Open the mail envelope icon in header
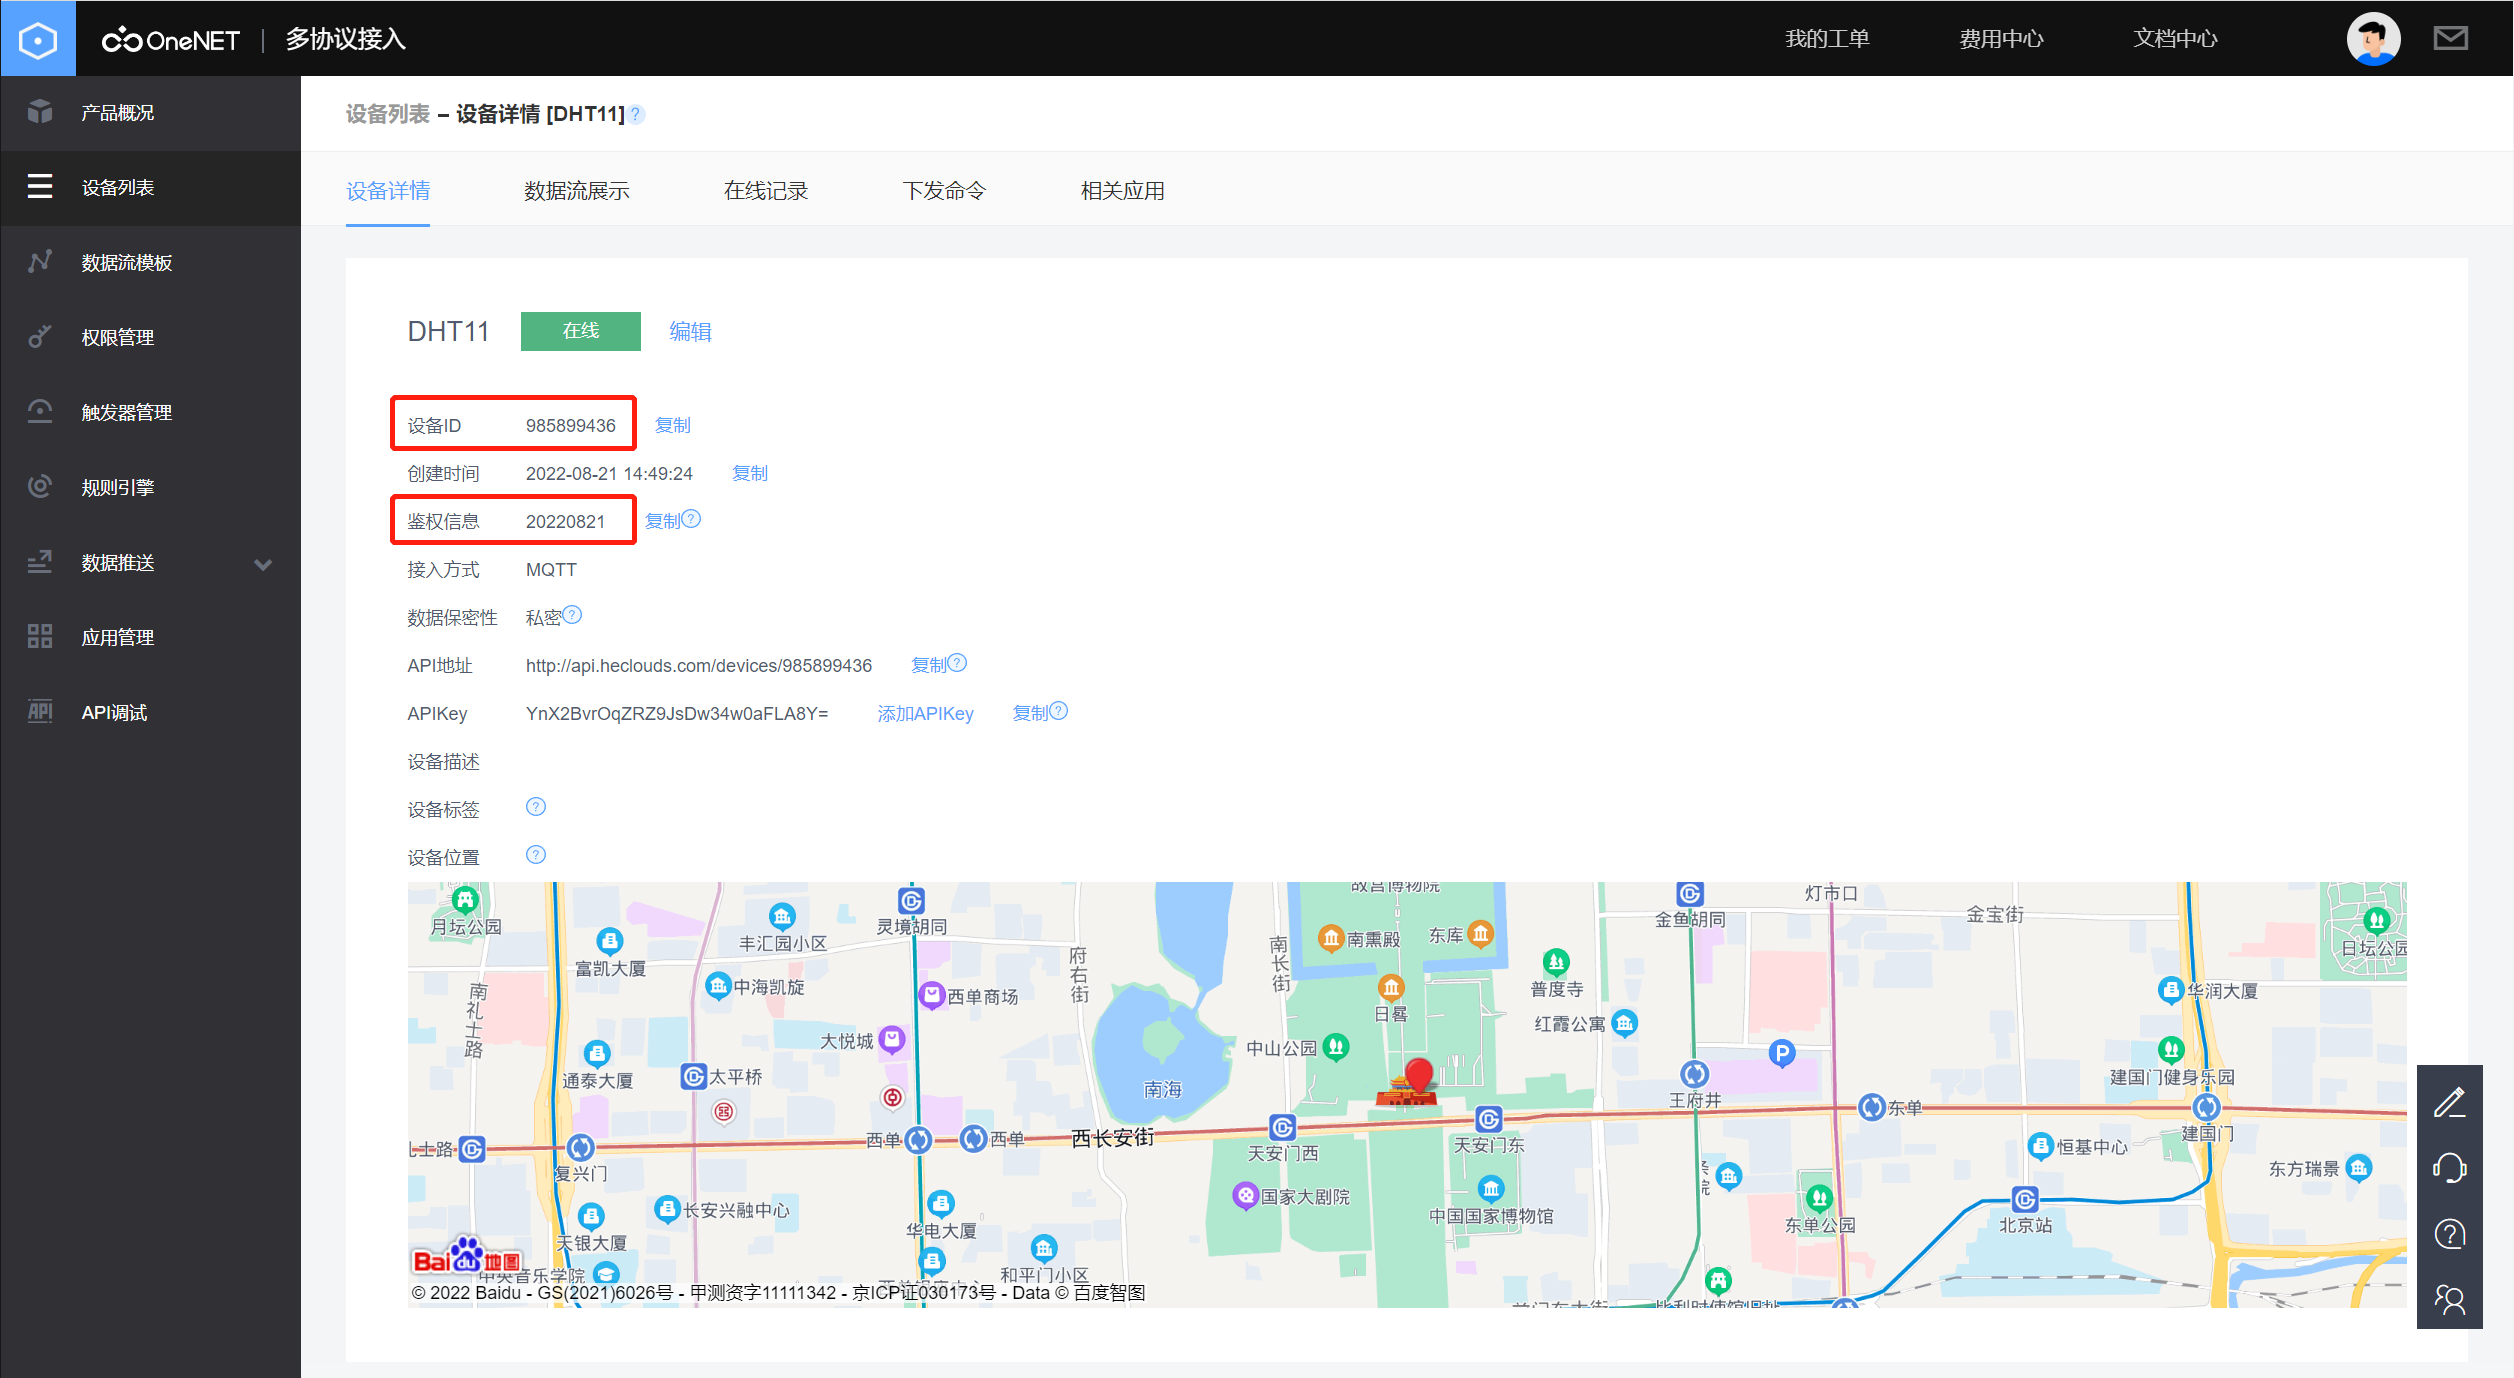 2450,39
